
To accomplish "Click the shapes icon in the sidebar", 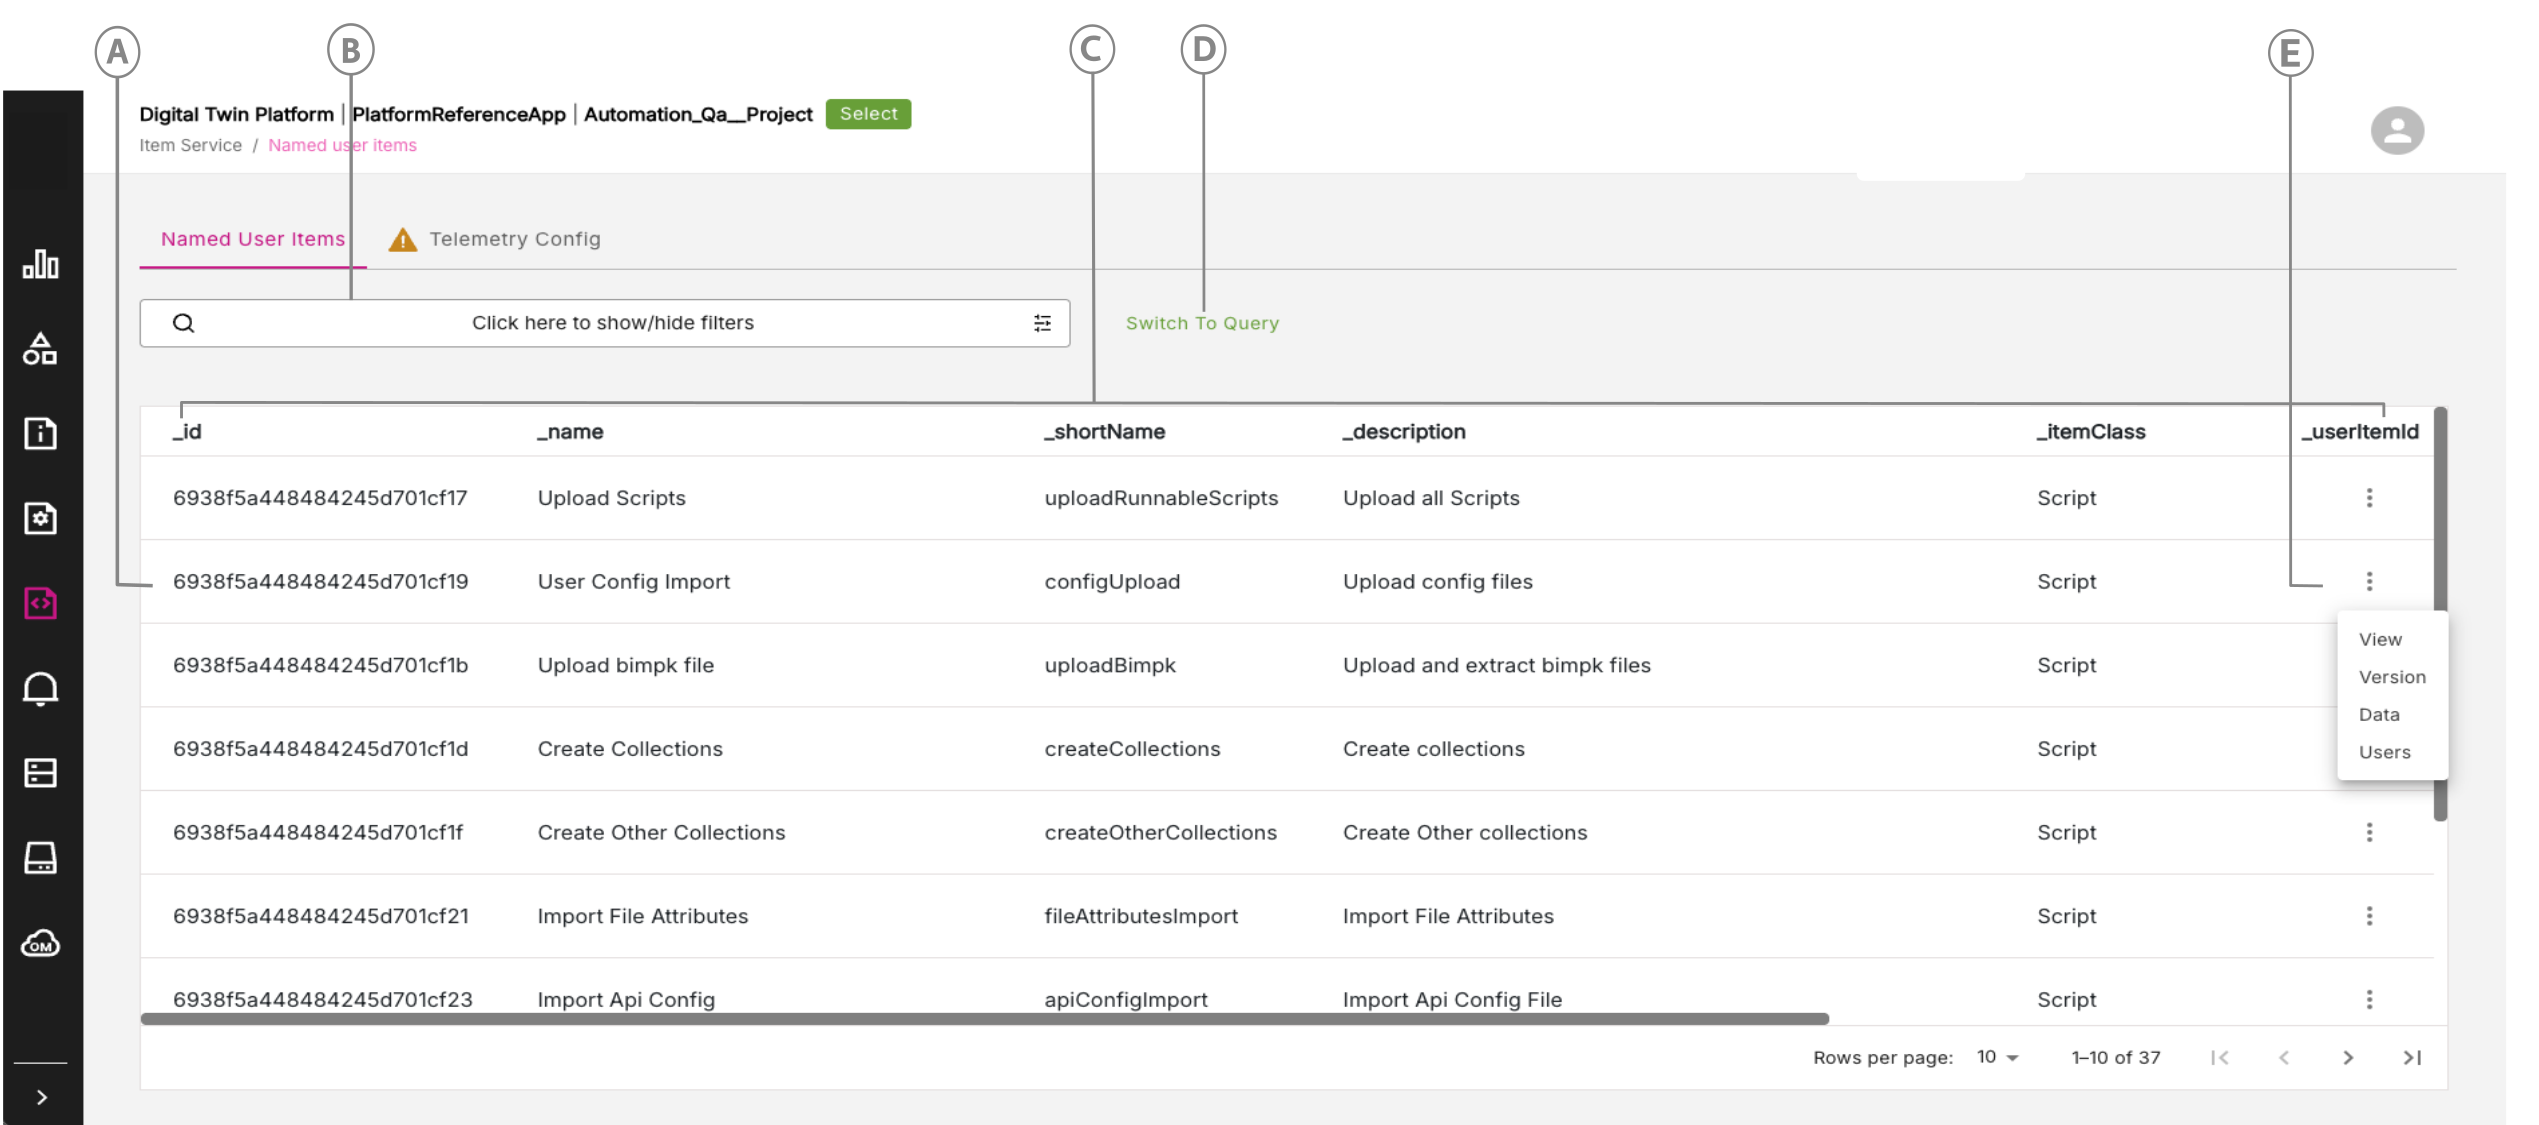I will [x=40, y=349].
